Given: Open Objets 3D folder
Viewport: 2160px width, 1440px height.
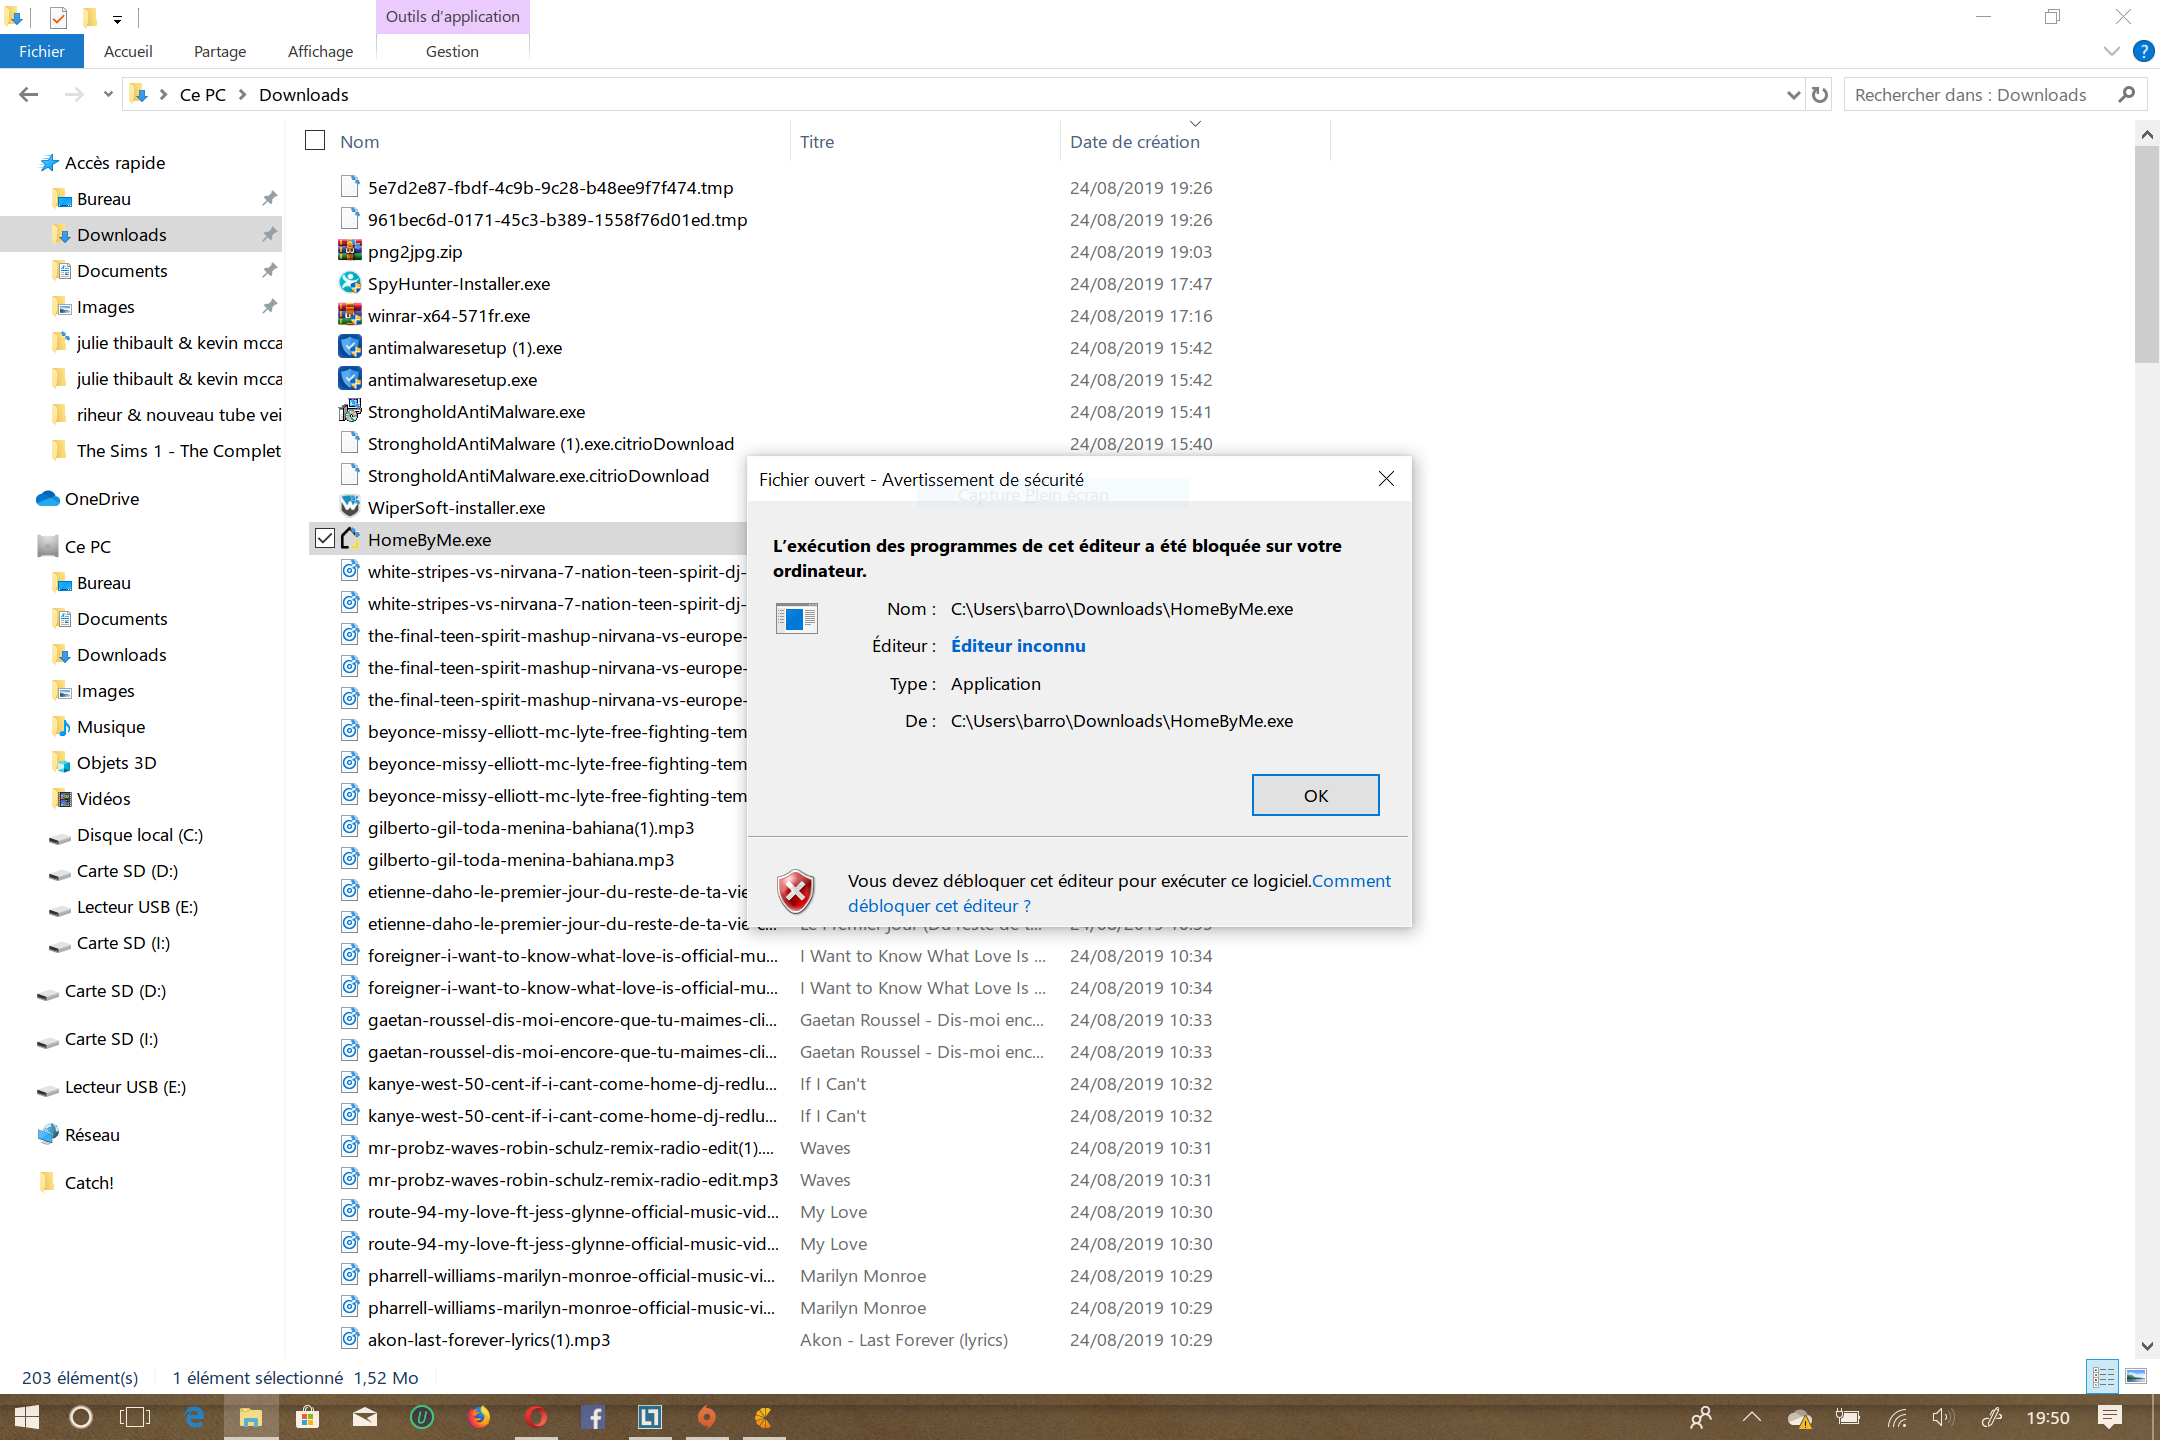Looking at the screenshot, I should tap(116, 763).
